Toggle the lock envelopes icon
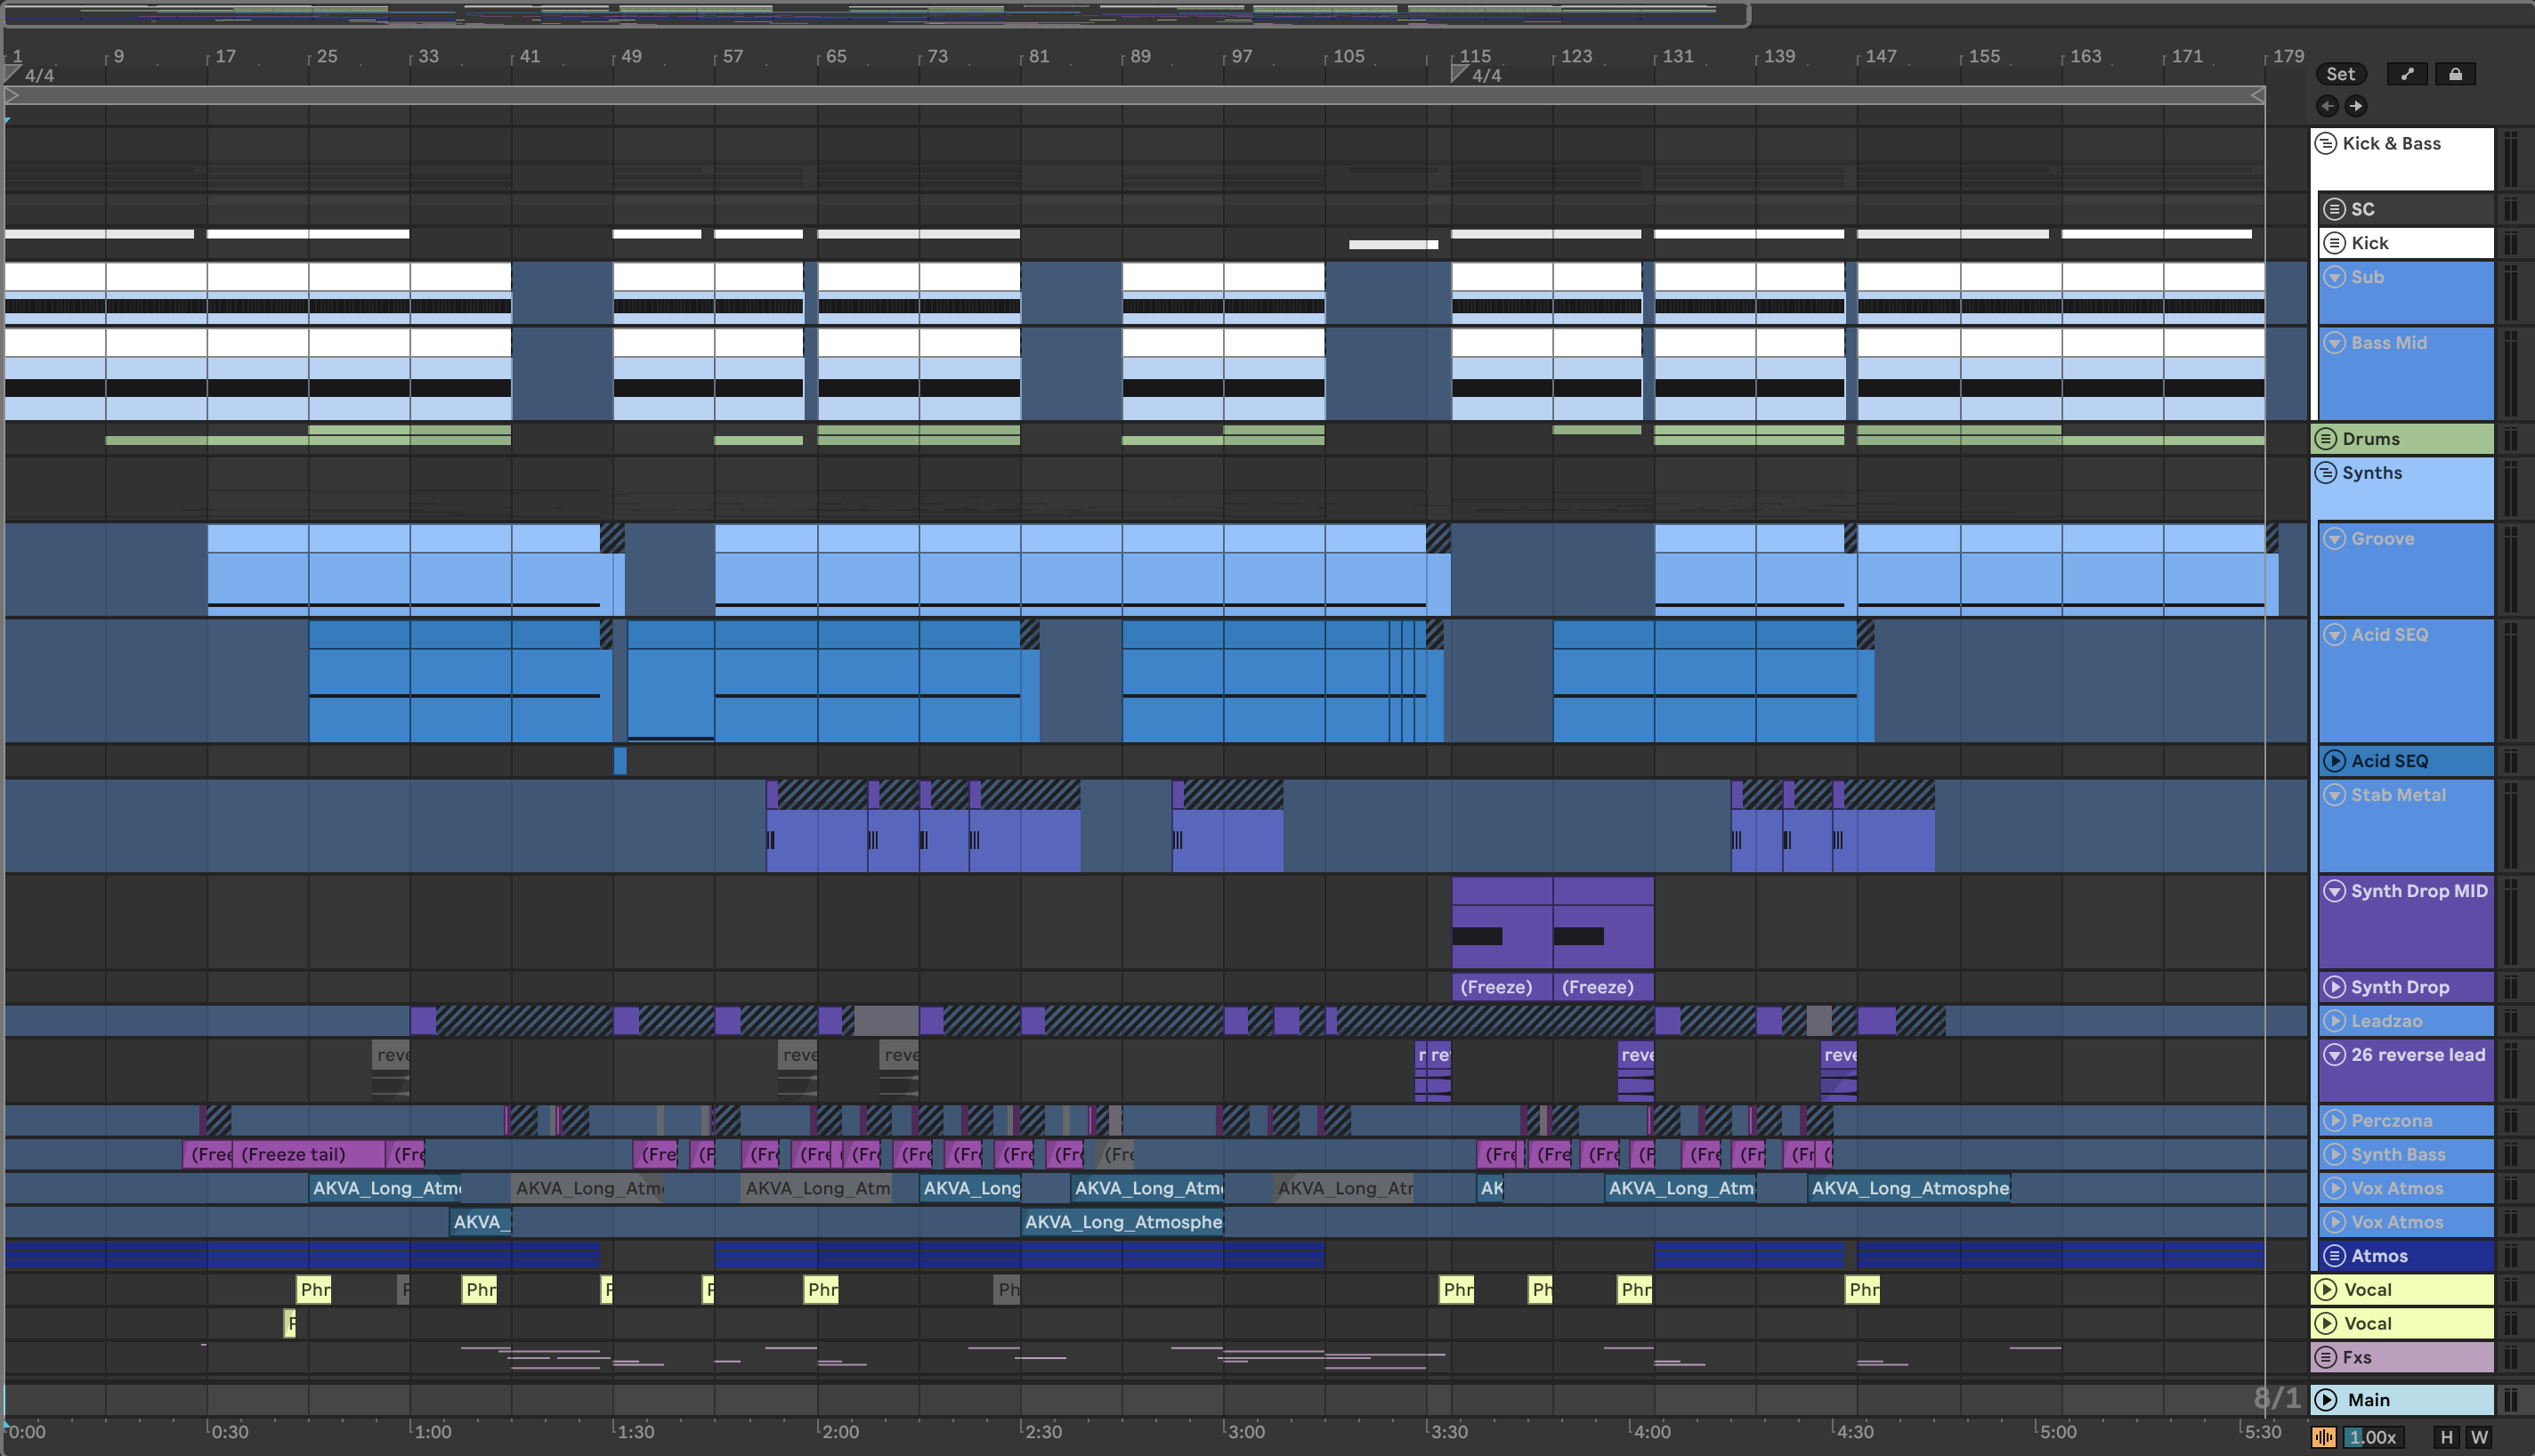Image resolution: width=2535 pixels, height=1456 pixels. (2455, 74)
